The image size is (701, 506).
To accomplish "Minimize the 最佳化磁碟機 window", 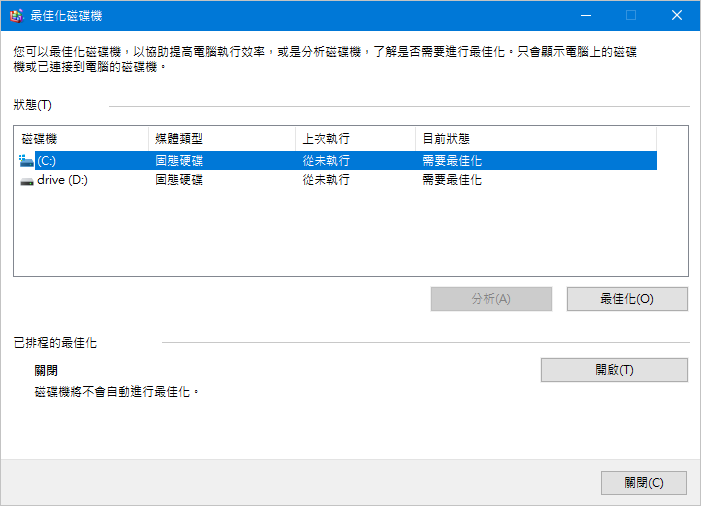I will 586,16.
